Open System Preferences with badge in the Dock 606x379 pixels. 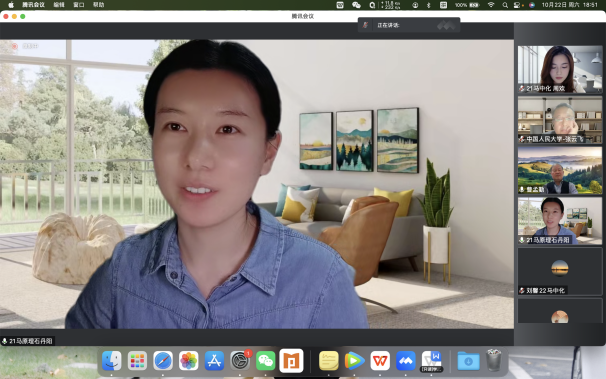[240, 361]
